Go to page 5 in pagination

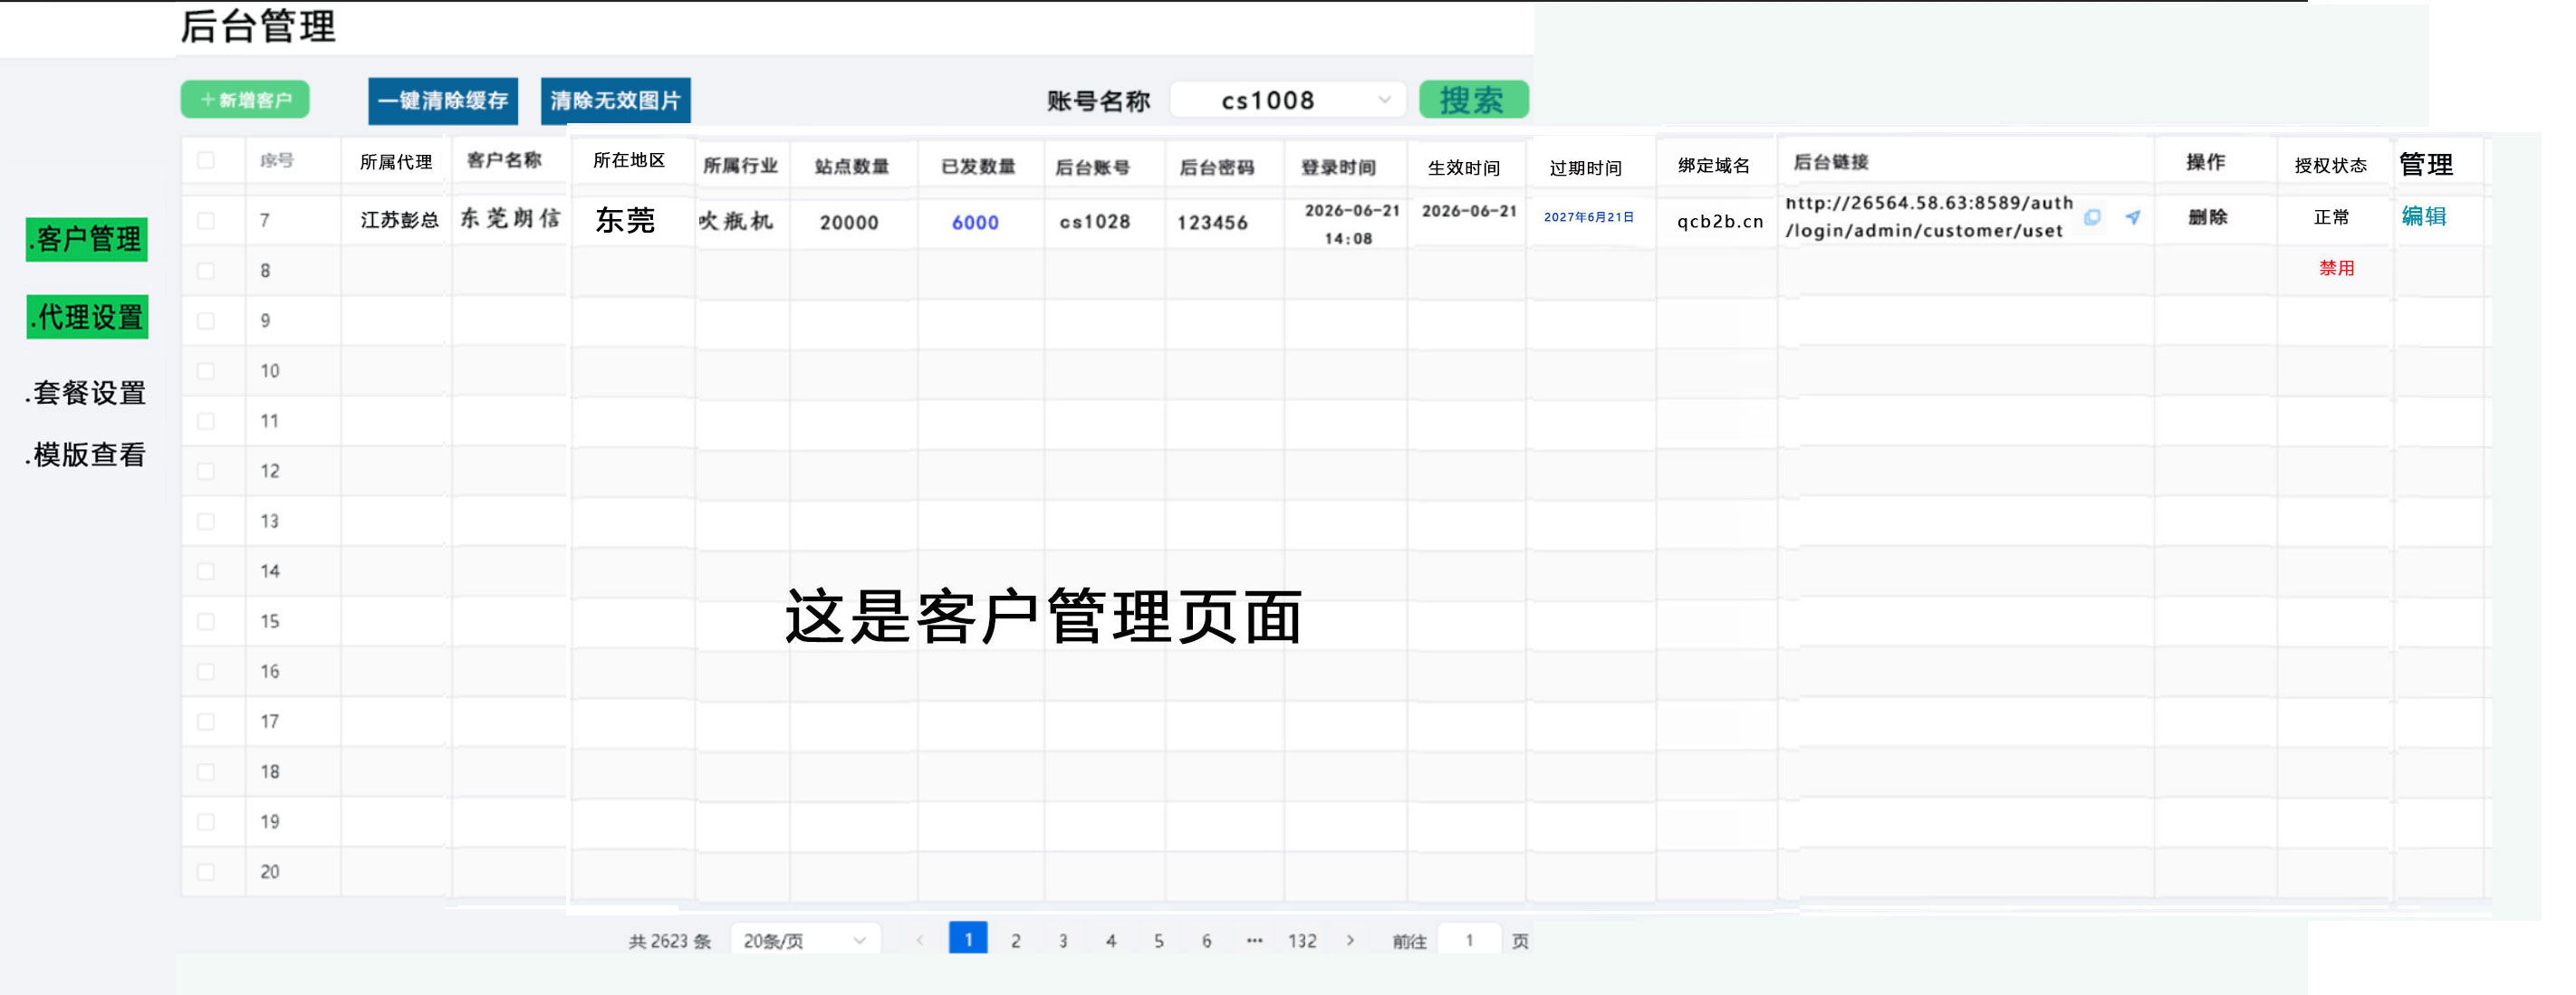tap(1158, 940)
